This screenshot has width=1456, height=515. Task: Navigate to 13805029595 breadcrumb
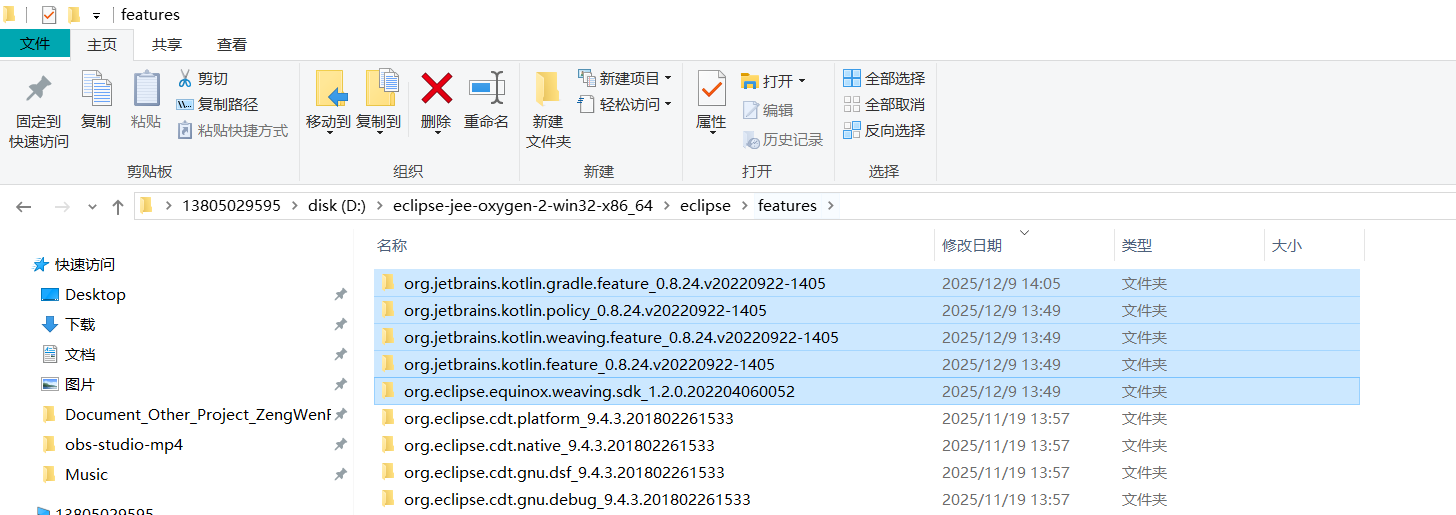pos(231,206)
